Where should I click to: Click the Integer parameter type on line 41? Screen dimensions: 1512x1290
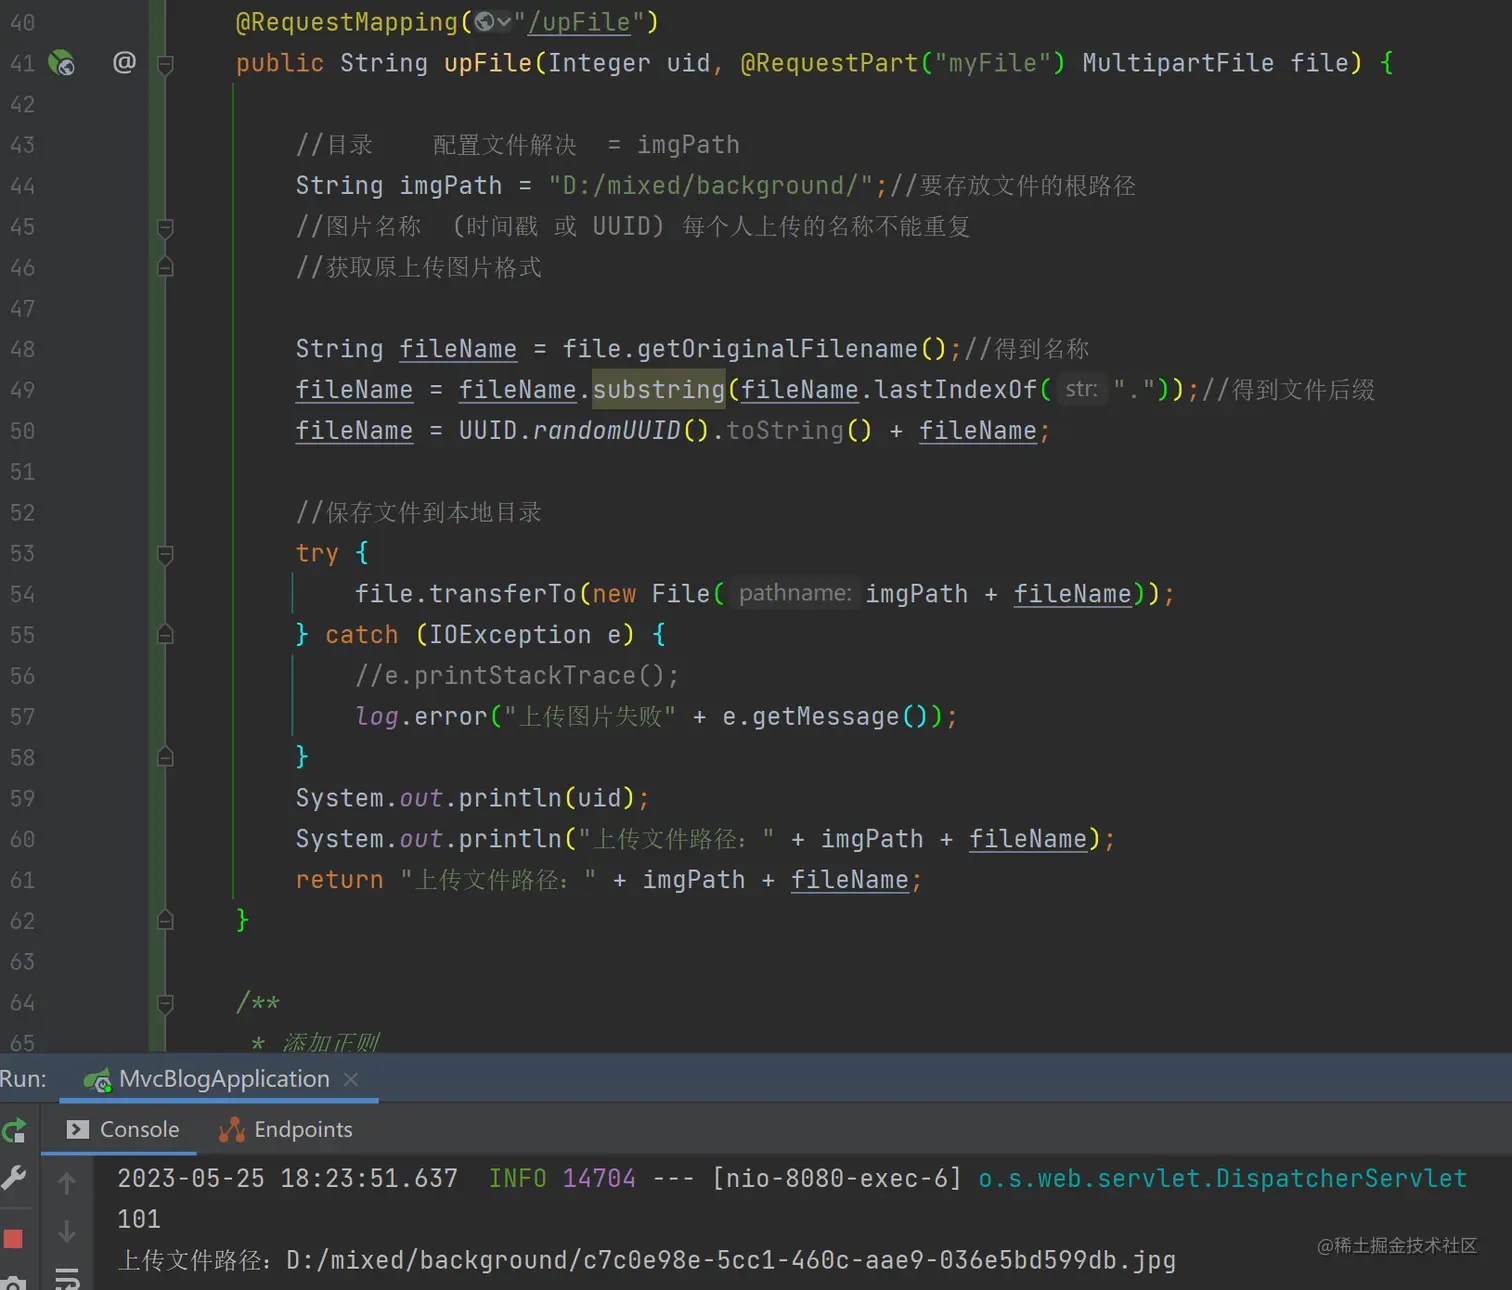pyautogui.click(x=599, y=63)
